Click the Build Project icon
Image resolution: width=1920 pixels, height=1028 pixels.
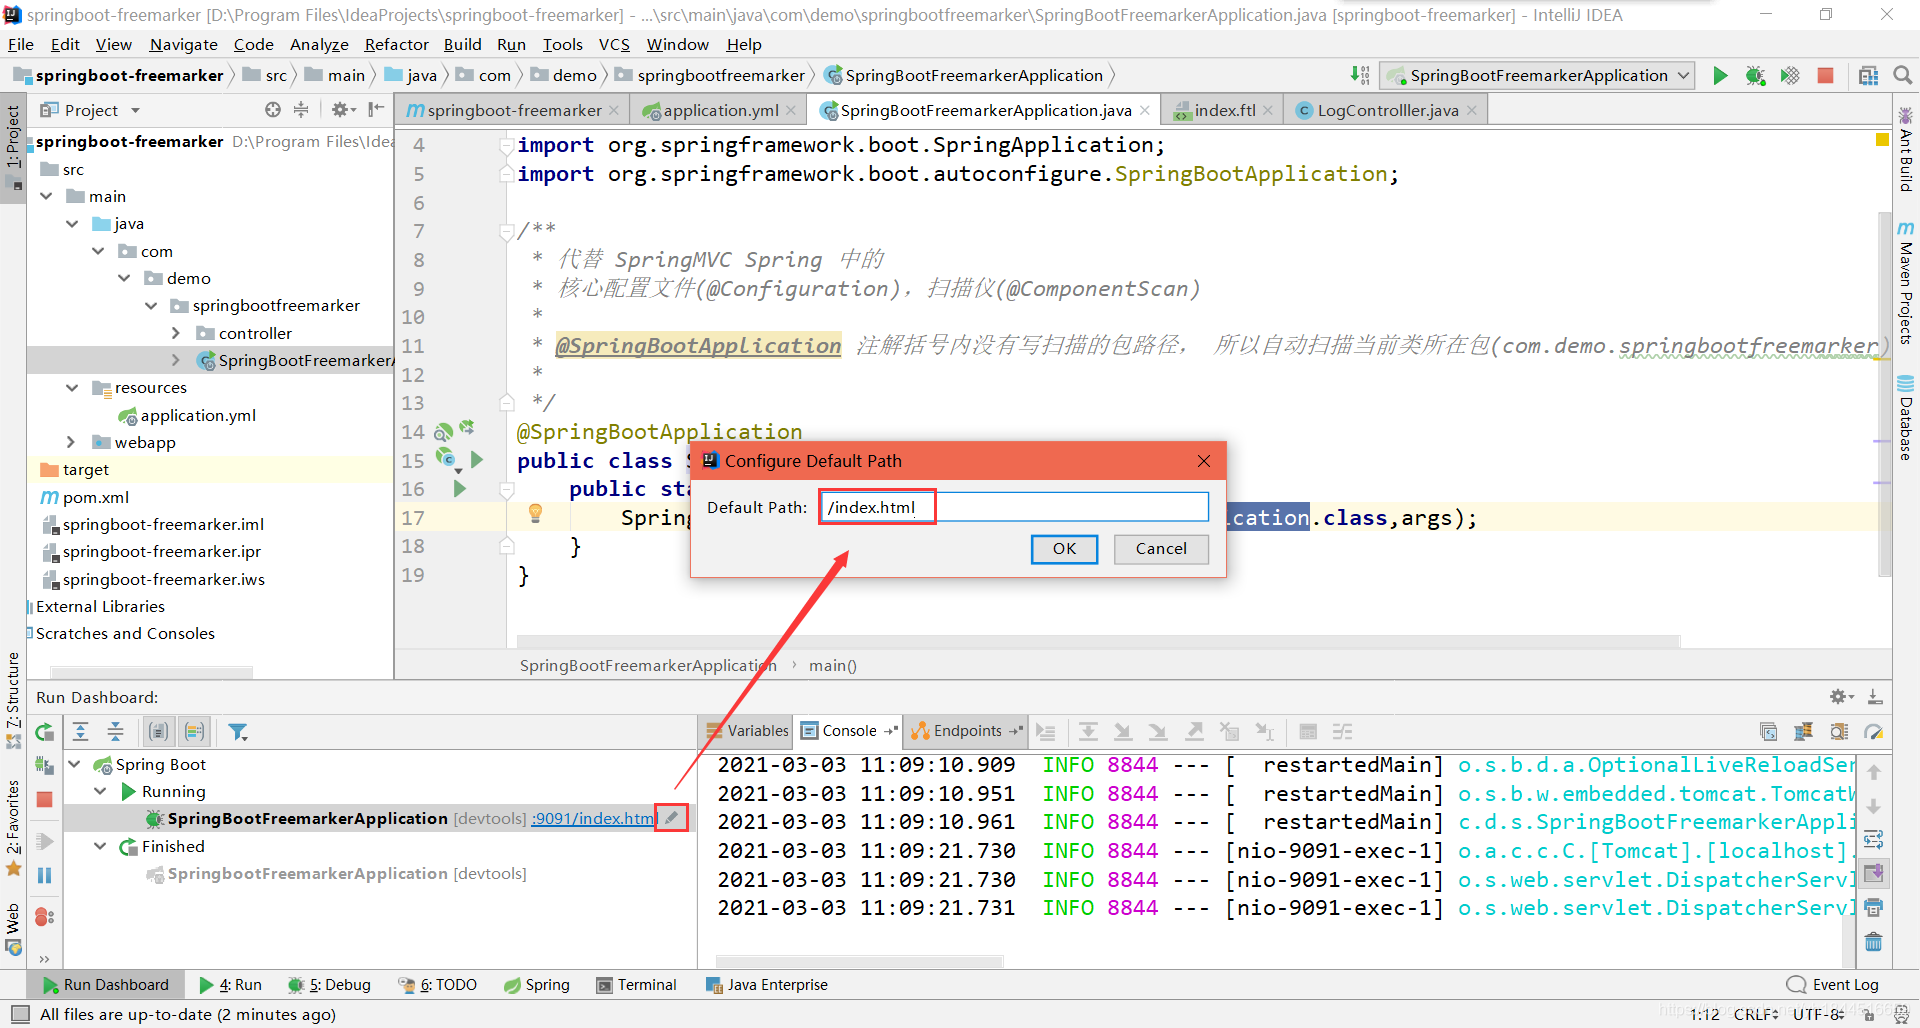[x=1360, y=75]
